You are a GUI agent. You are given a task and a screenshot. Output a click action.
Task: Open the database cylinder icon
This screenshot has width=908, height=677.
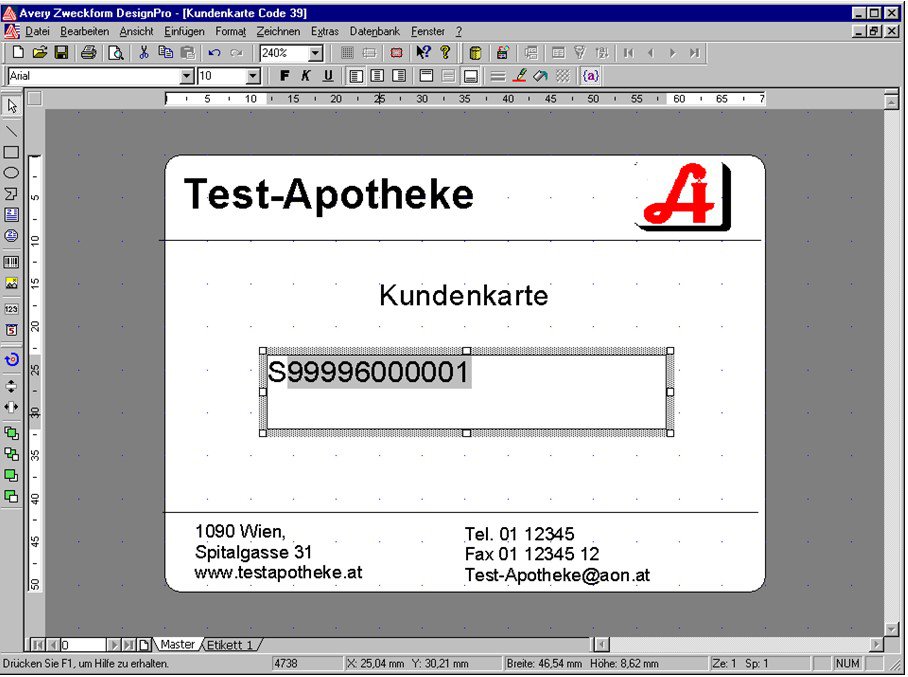[476, 53]
